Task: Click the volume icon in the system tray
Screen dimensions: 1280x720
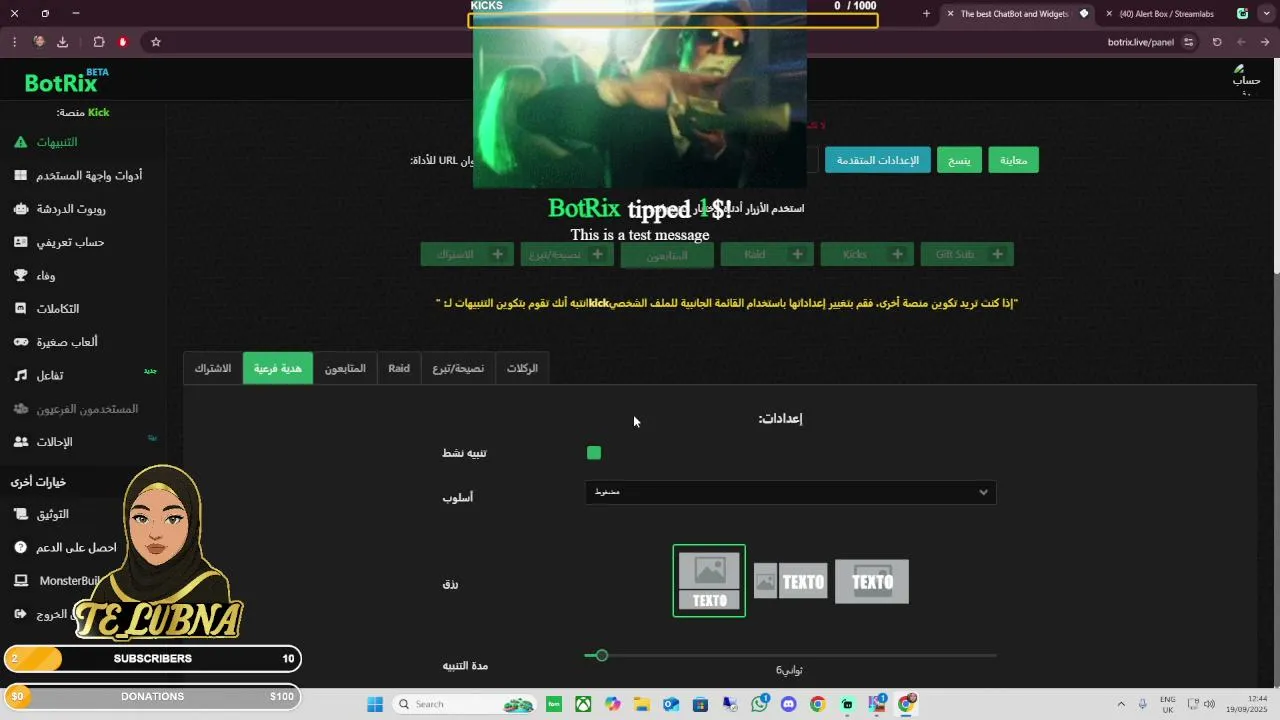Action: 1210,704
